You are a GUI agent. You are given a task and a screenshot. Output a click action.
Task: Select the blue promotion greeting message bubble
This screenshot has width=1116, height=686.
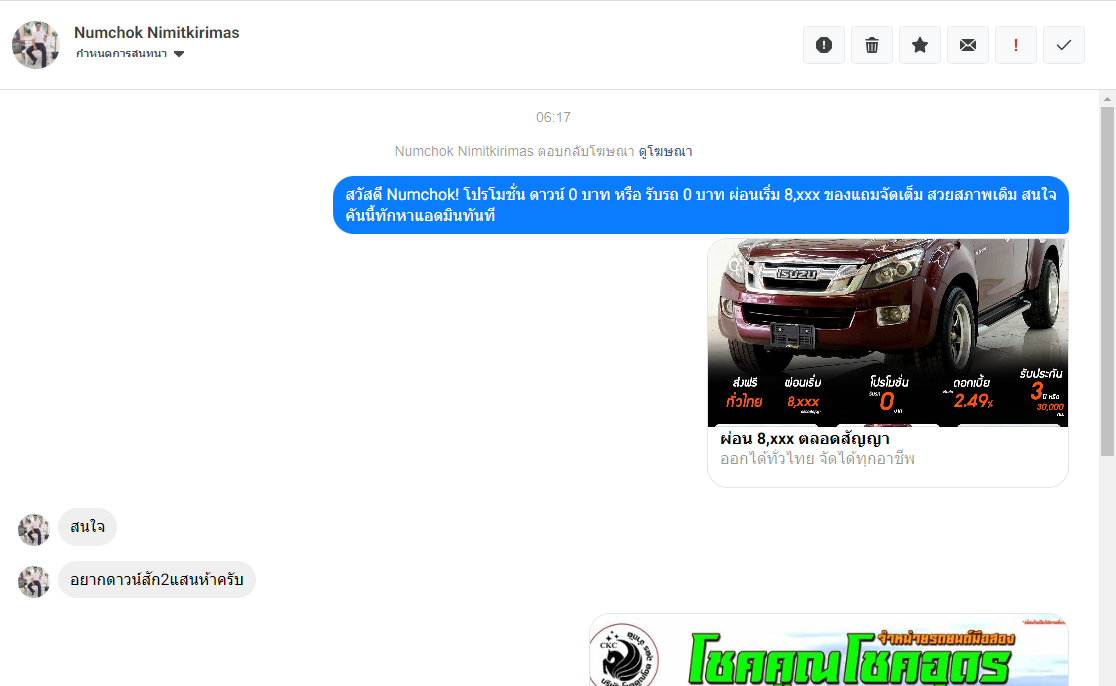[x=701, y=205]
